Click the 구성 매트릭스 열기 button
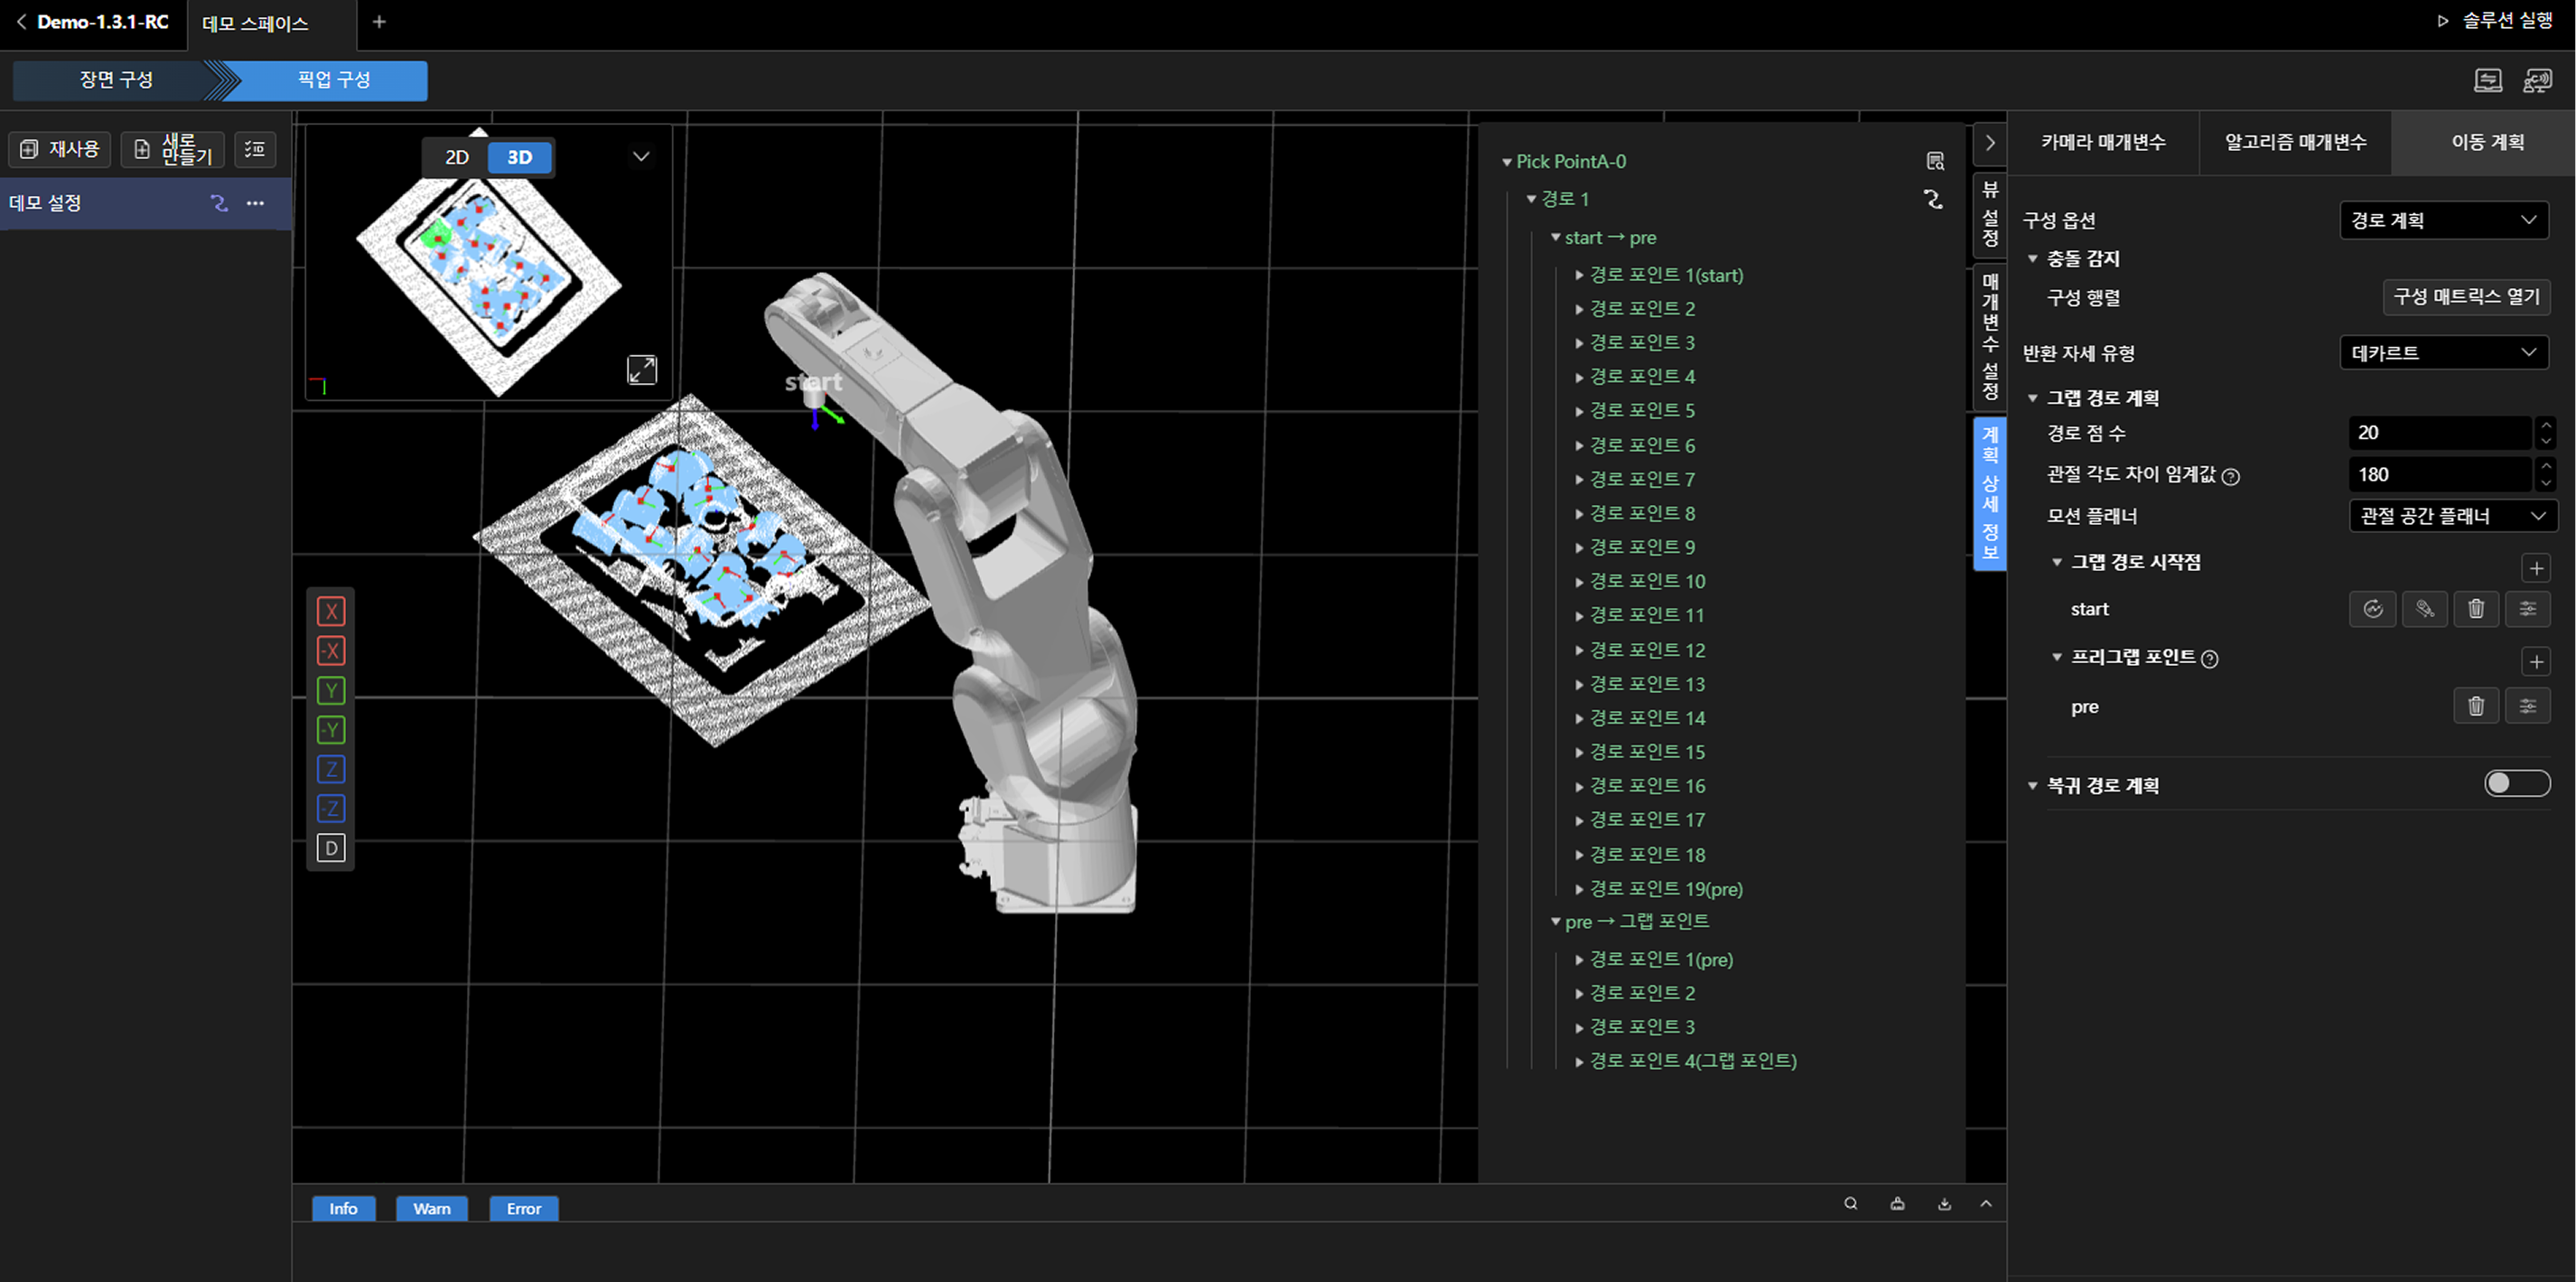The height and width of the screenshot is (1282, 2576). (2465, 297)
